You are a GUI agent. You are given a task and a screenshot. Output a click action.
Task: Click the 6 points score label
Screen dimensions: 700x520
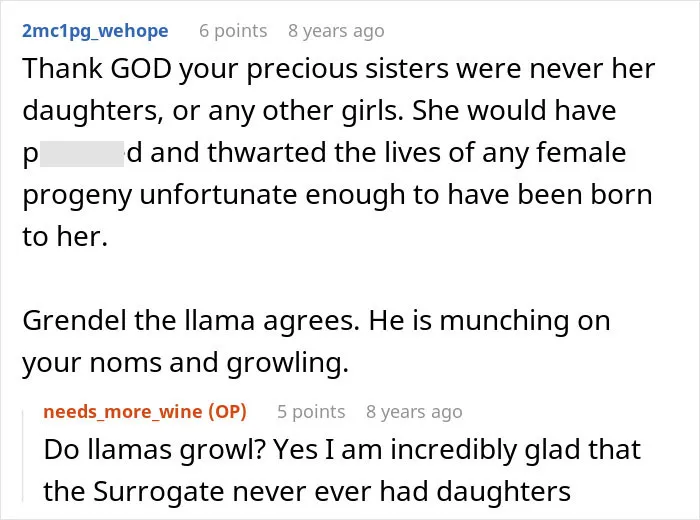[233, 31]
